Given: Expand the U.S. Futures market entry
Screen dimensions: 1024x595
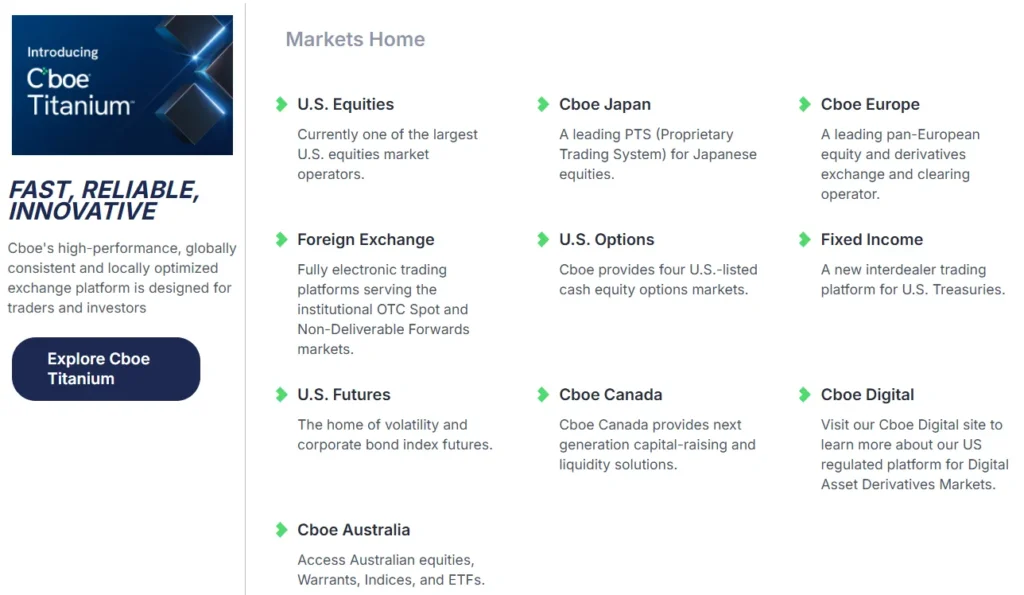Looking at the screenshot, I should [x=343, y=394].
